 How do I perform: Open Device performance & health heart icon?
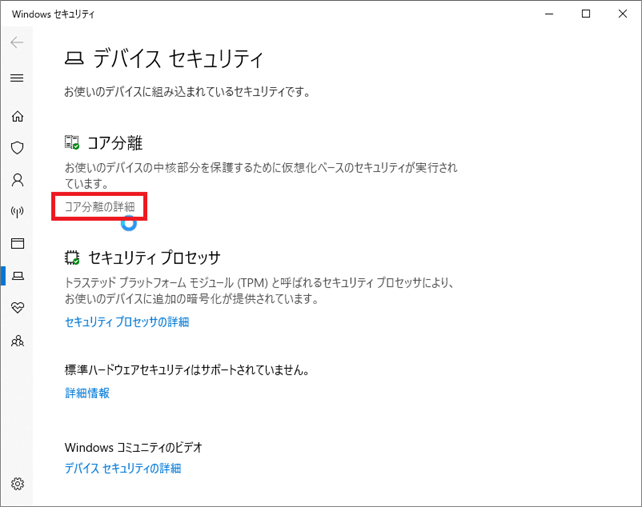16,308
